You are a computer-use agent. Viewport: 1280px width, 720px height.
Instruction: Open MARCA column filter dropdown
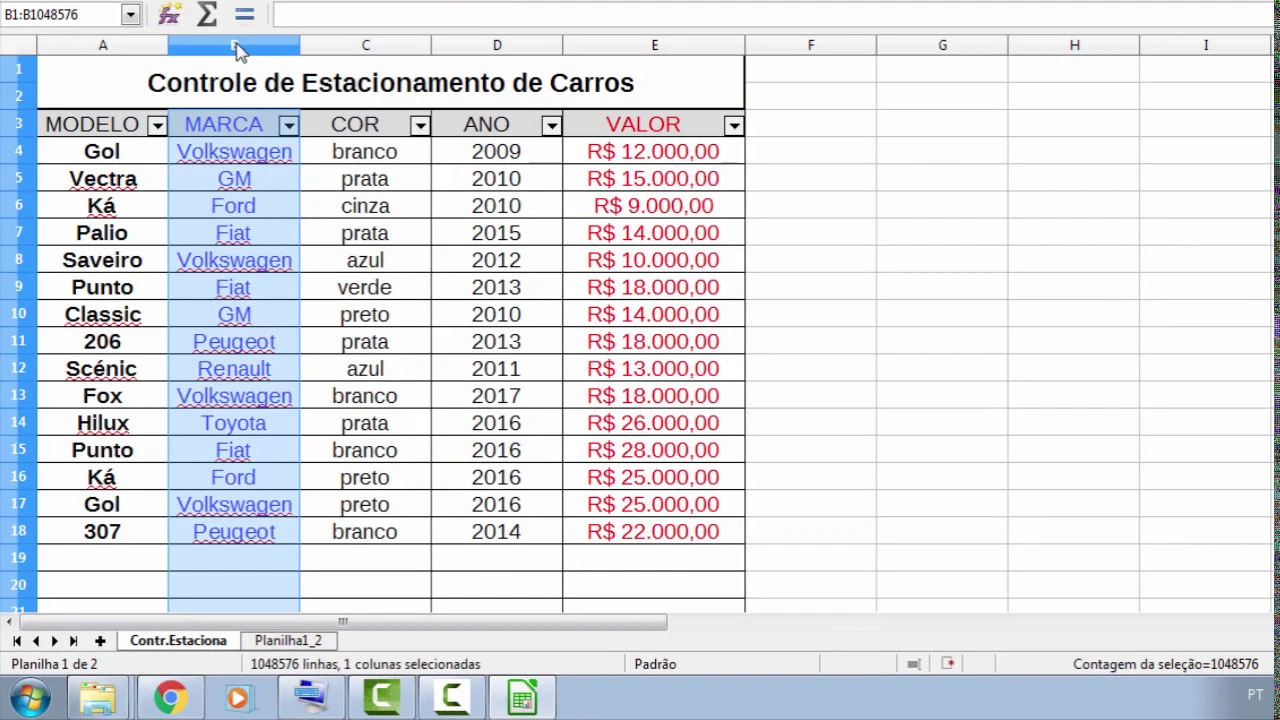pos(289,125)
